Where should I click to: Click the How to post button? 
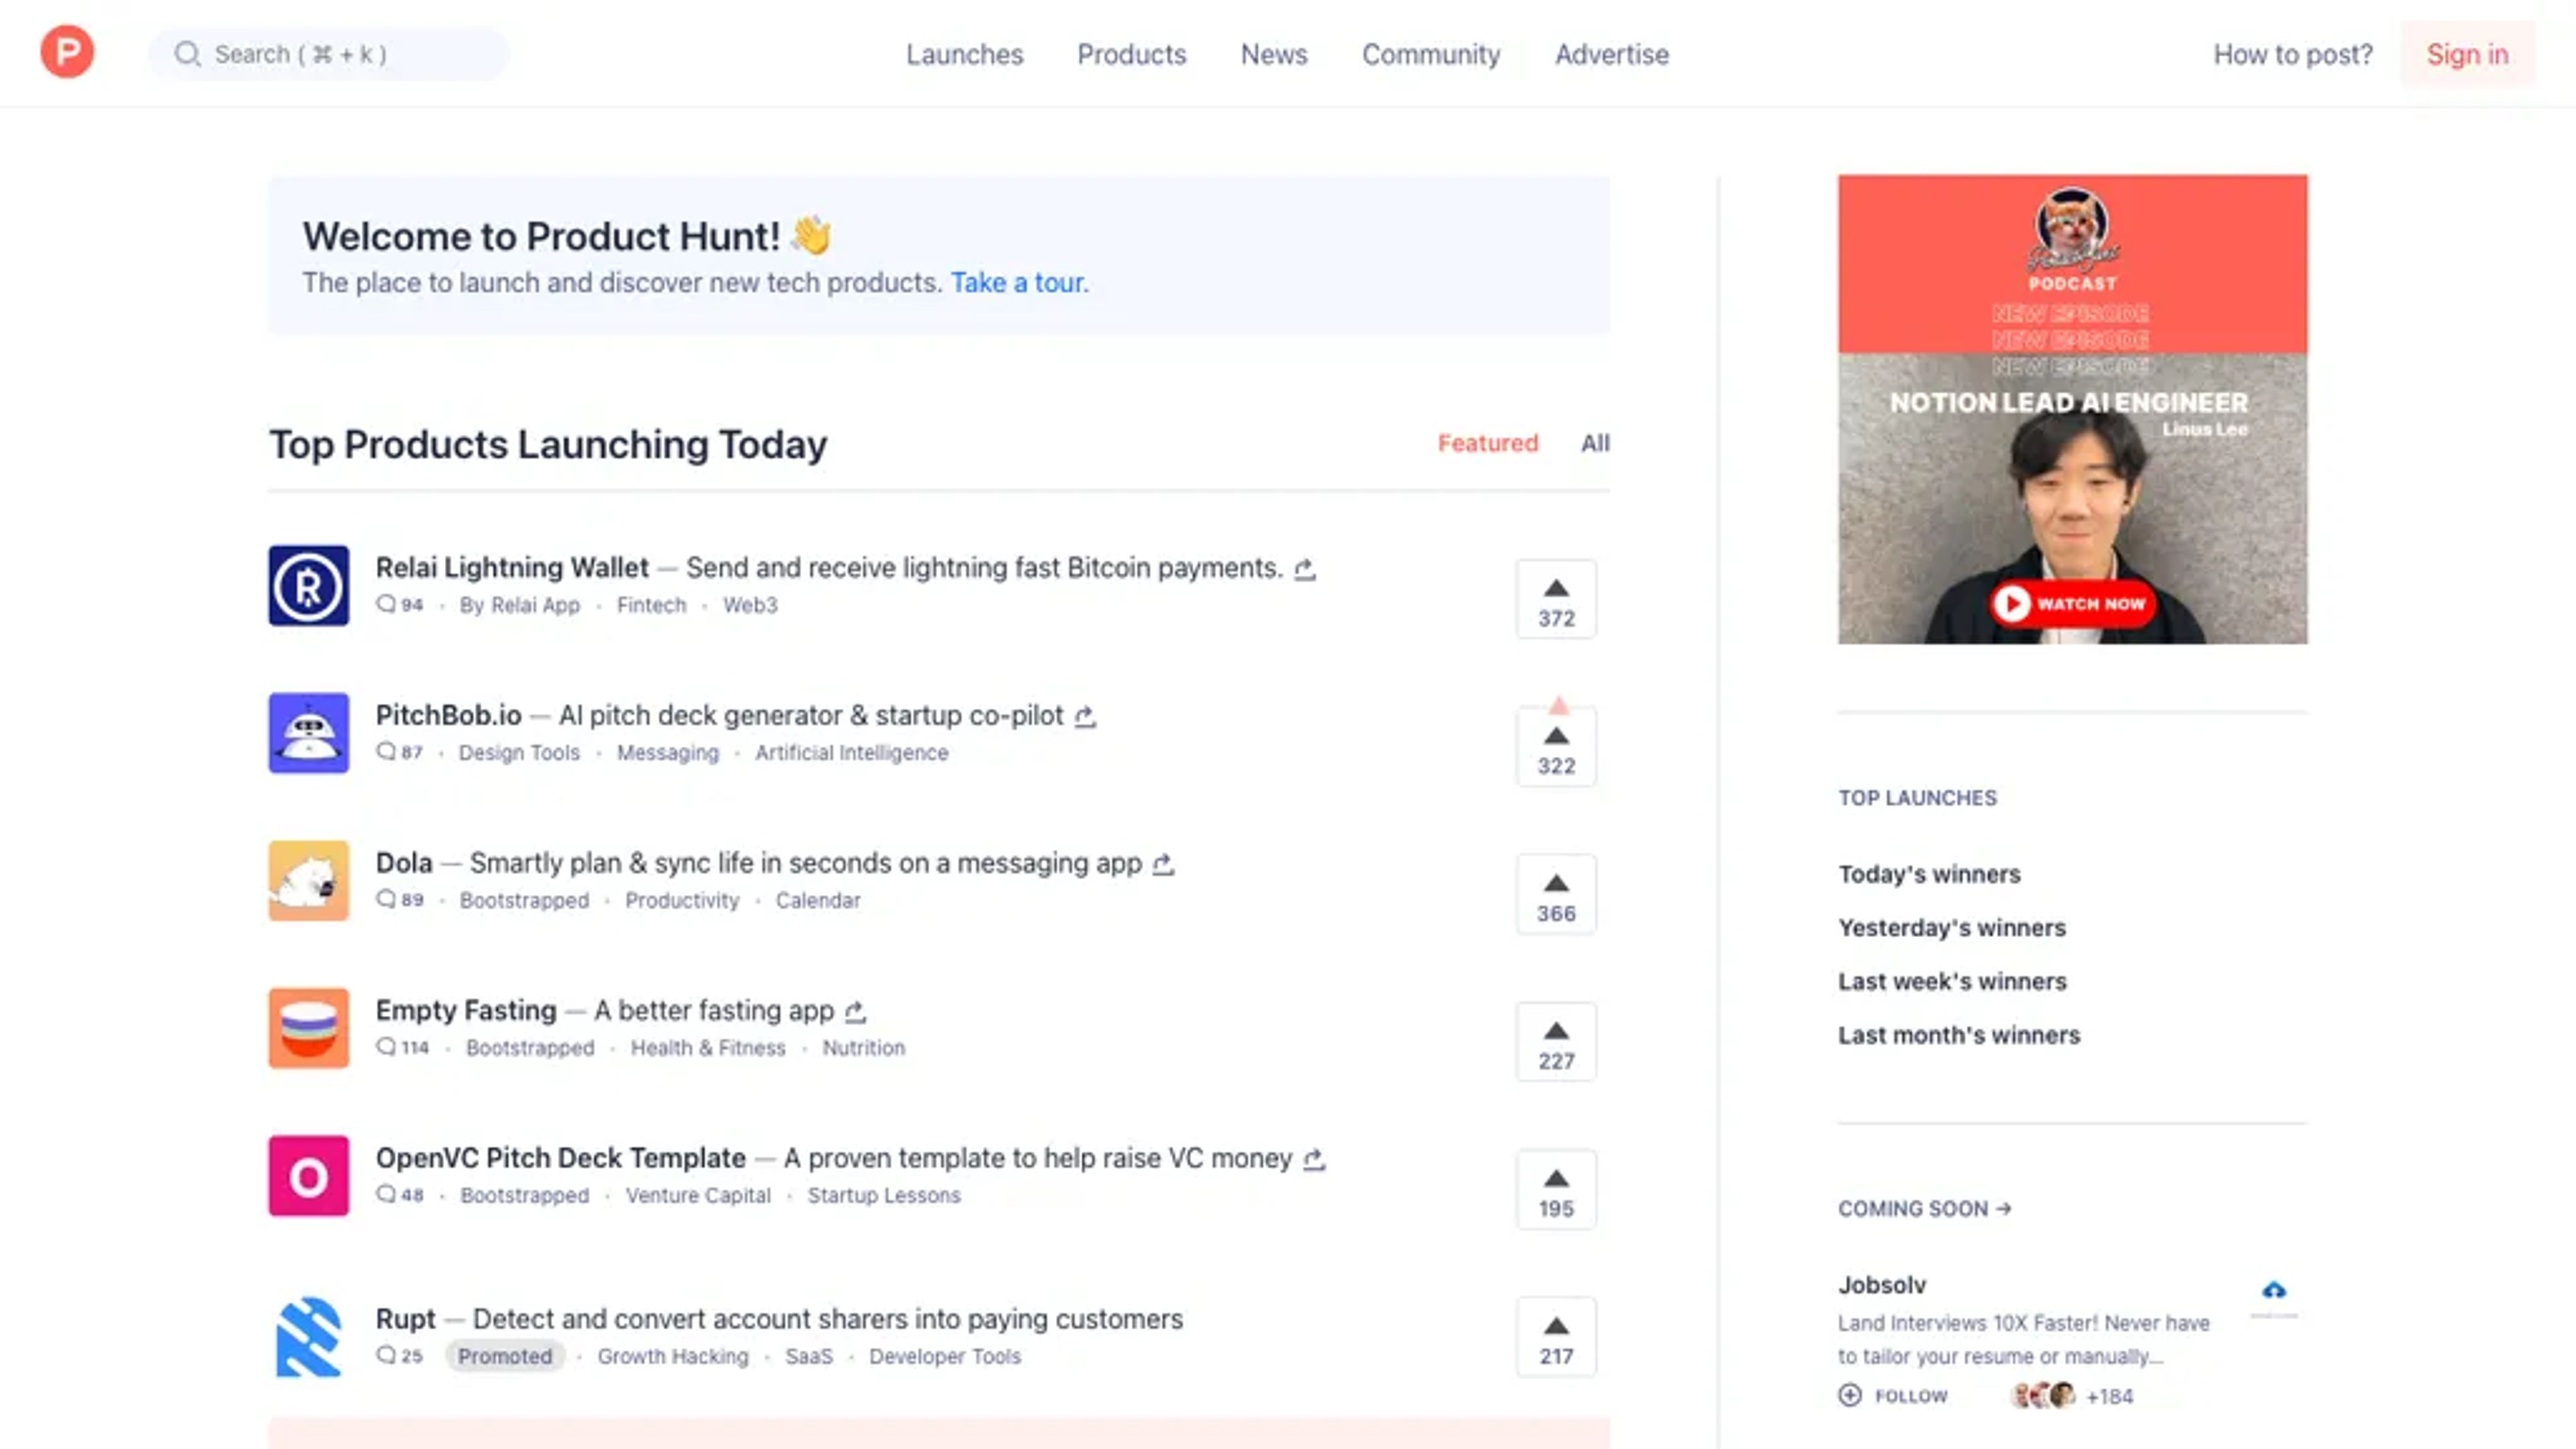click(2293, 53)
